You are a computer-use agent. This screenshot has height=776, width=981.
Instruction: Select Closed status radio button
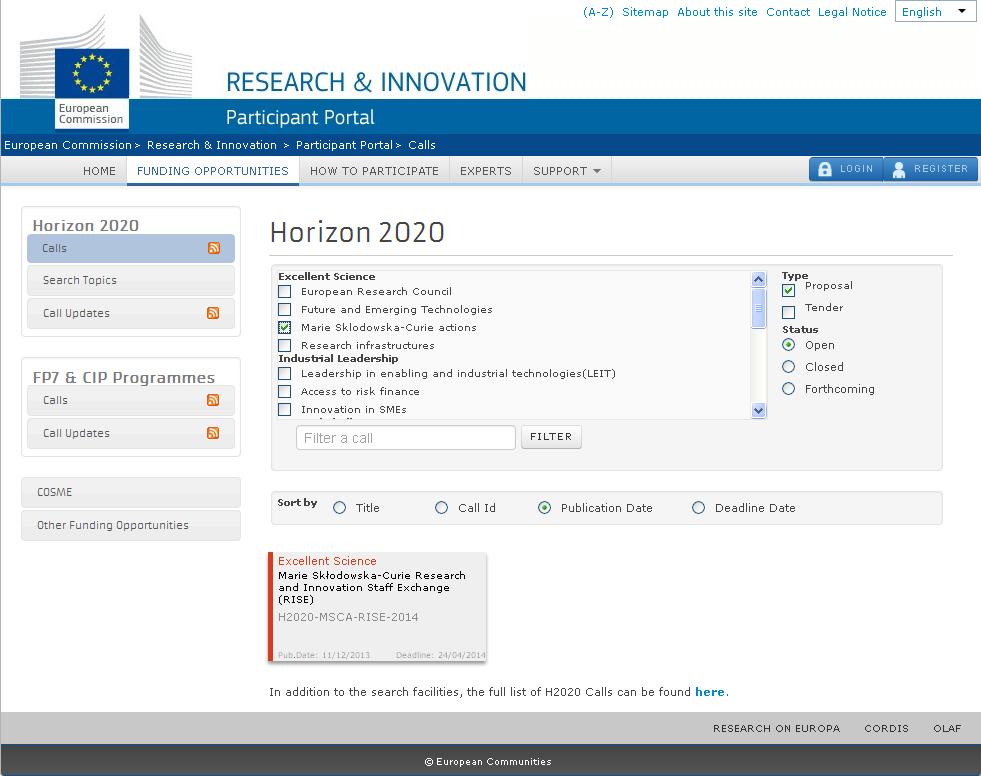tap(788, 367)
